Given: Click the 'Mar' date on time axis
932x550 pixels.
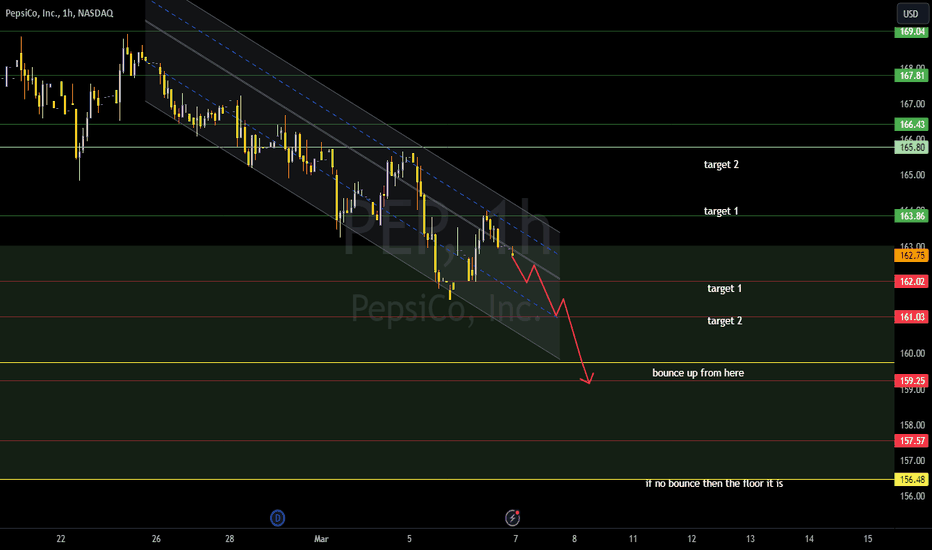Looking at the screenshot, I should click(x=321, y=539).
